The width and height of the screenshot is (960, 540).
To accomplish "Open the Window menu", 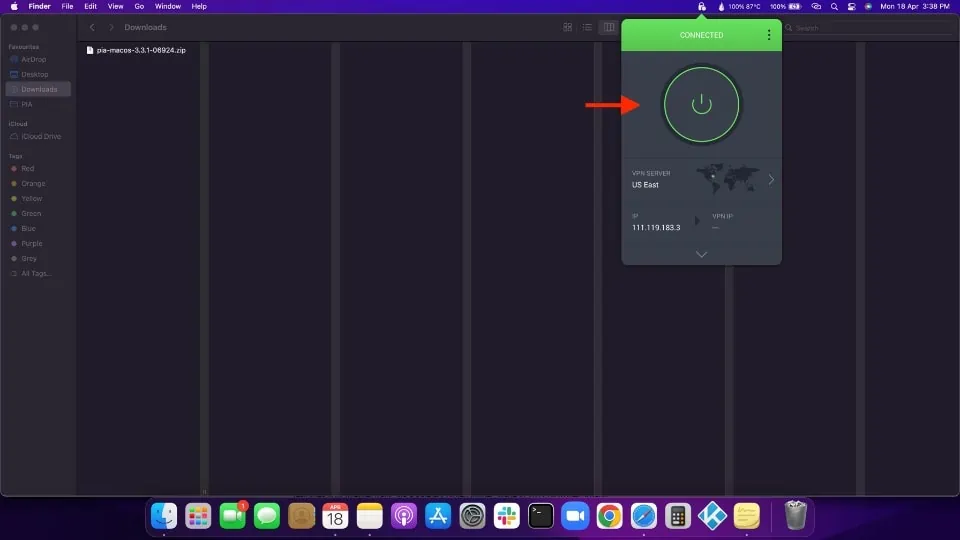I will click(167, 7).
